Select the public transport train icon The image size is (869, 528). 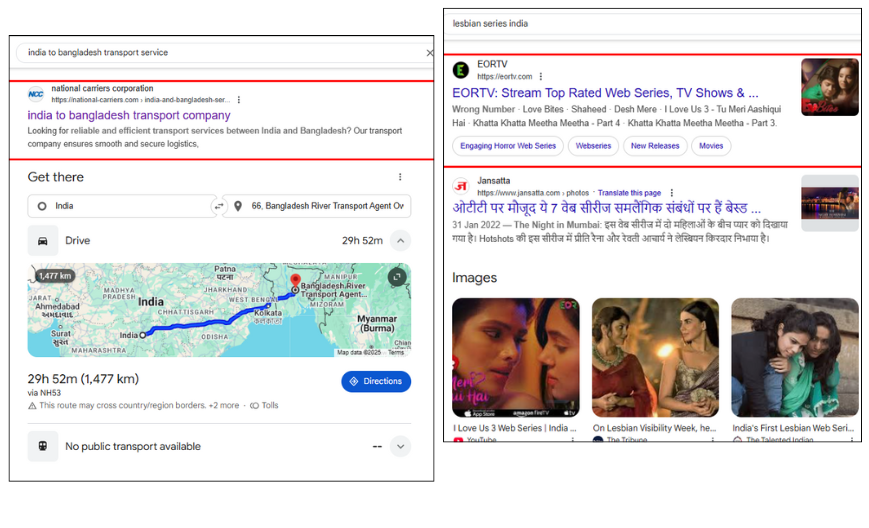click(43, 447)
